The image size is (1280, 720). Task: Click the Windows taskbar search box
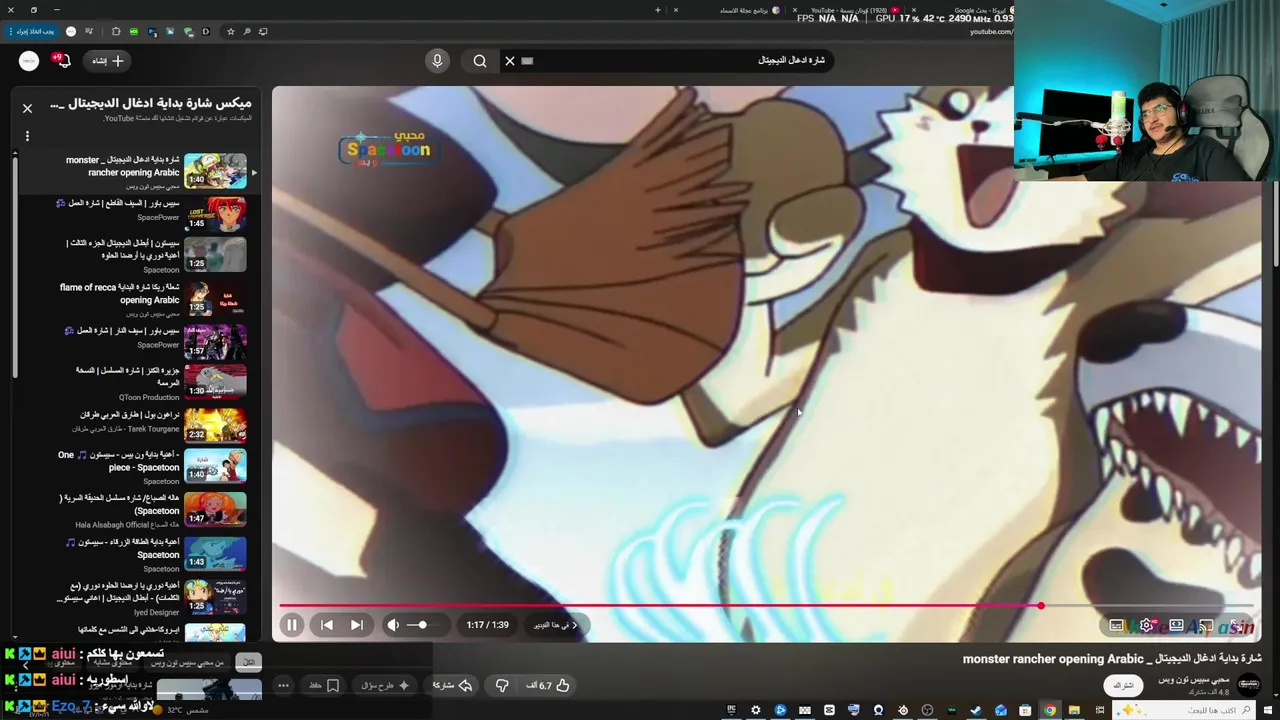click(x=1180, y=710)
